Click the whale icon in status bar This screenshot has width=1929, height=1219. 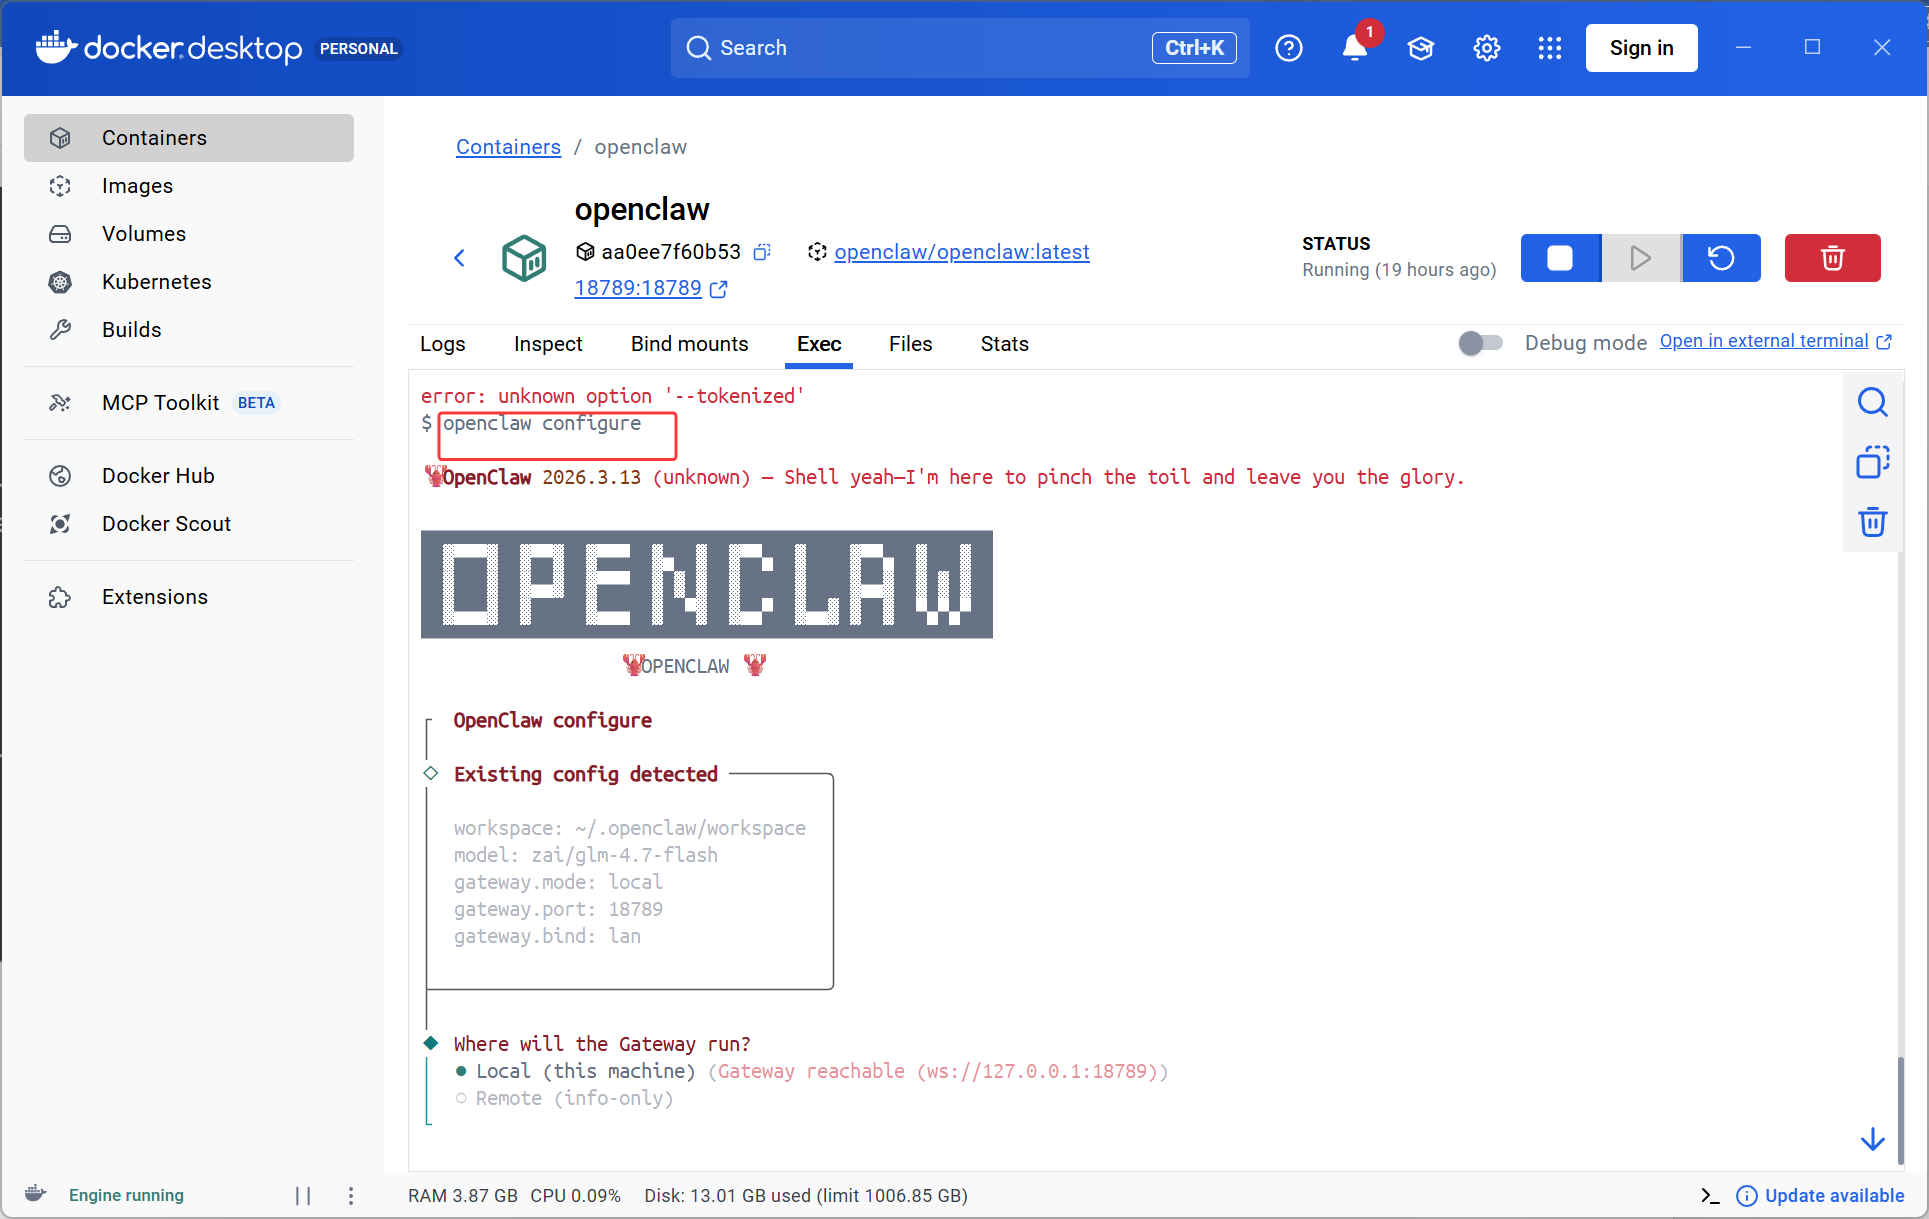point(36,1194)
